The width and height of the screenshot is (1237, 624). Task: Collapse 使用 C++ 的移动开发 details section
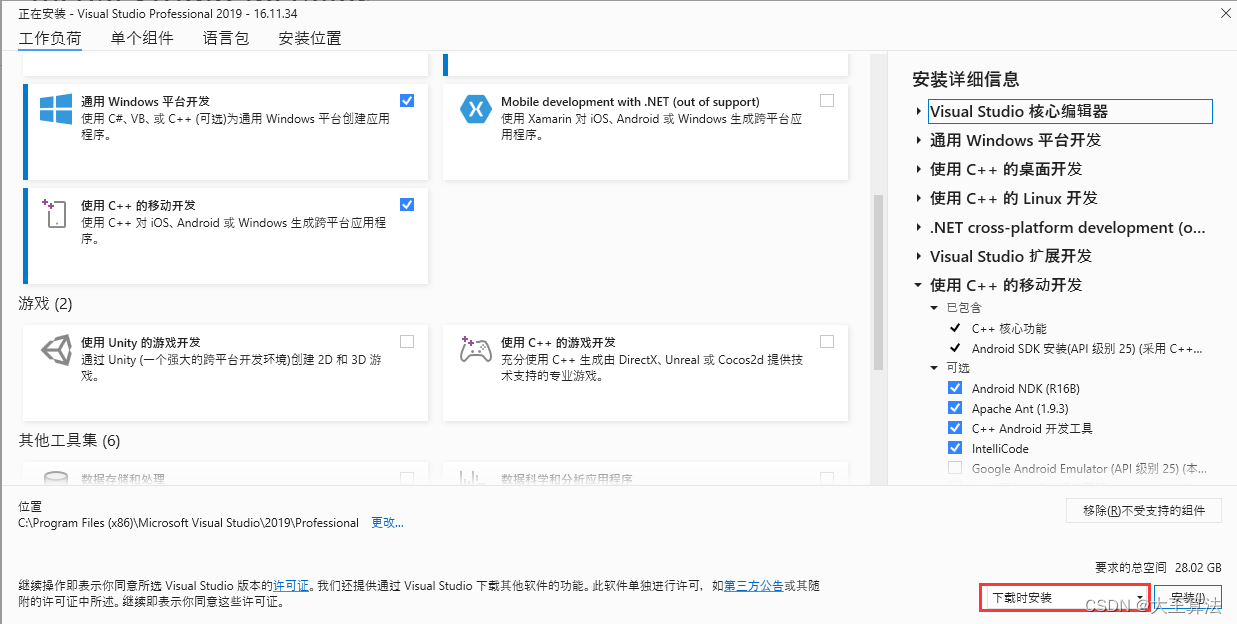(919, 285)
